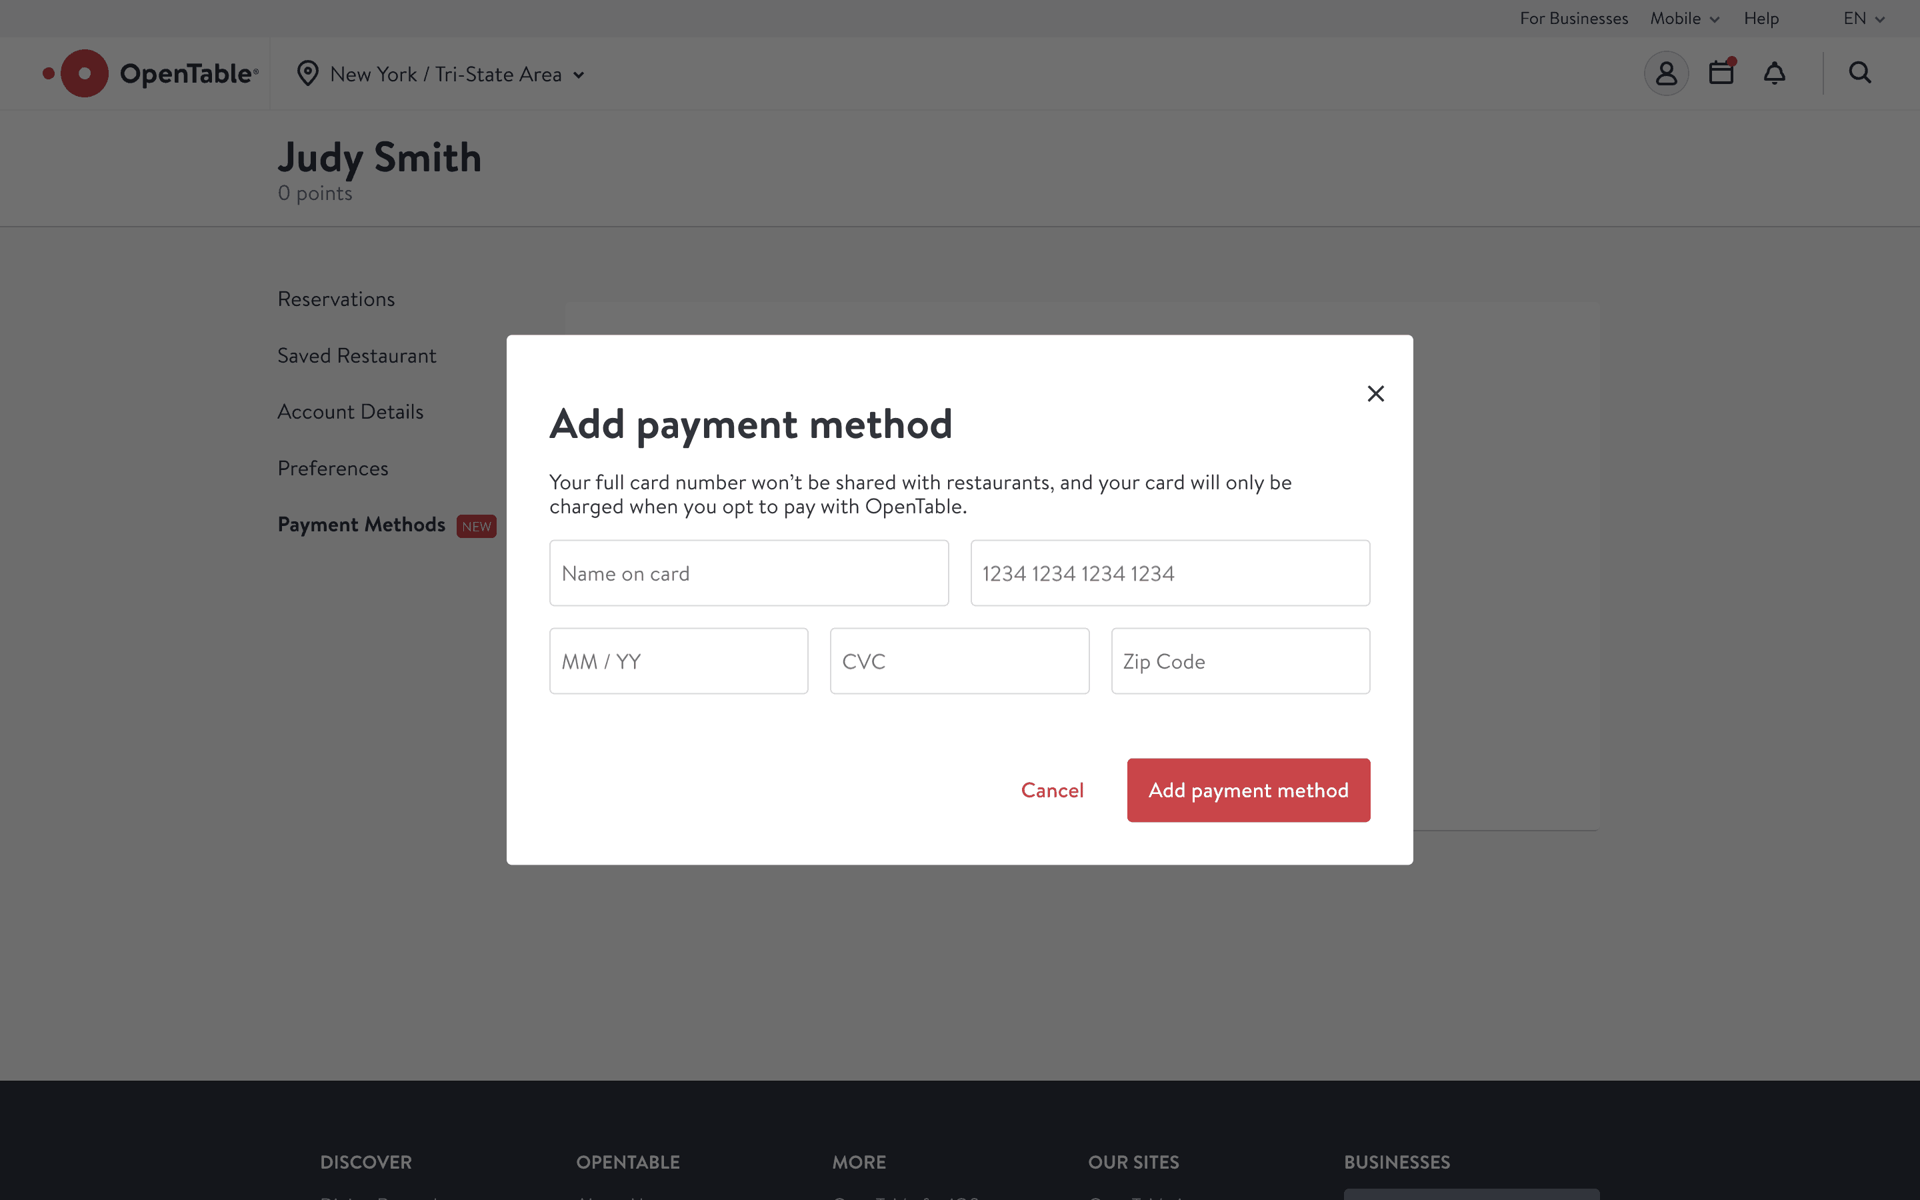This screenshot has width=1920, height=1200.
Task: Select Payment Methods in sidebar
Action: (361, 525)
